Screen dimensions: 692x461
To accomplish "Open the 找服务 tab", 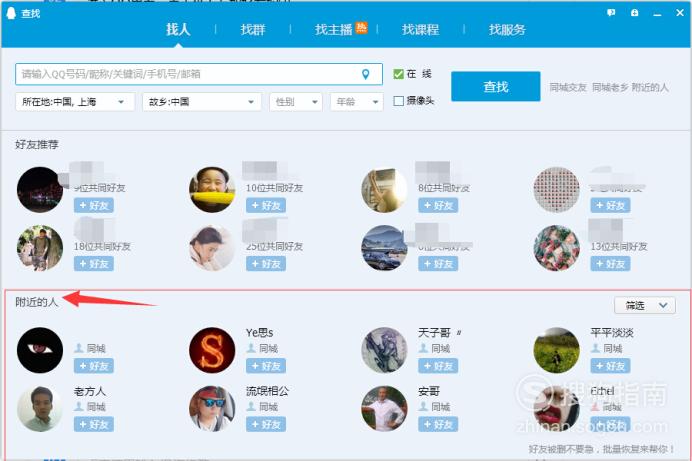I will 507,30.
